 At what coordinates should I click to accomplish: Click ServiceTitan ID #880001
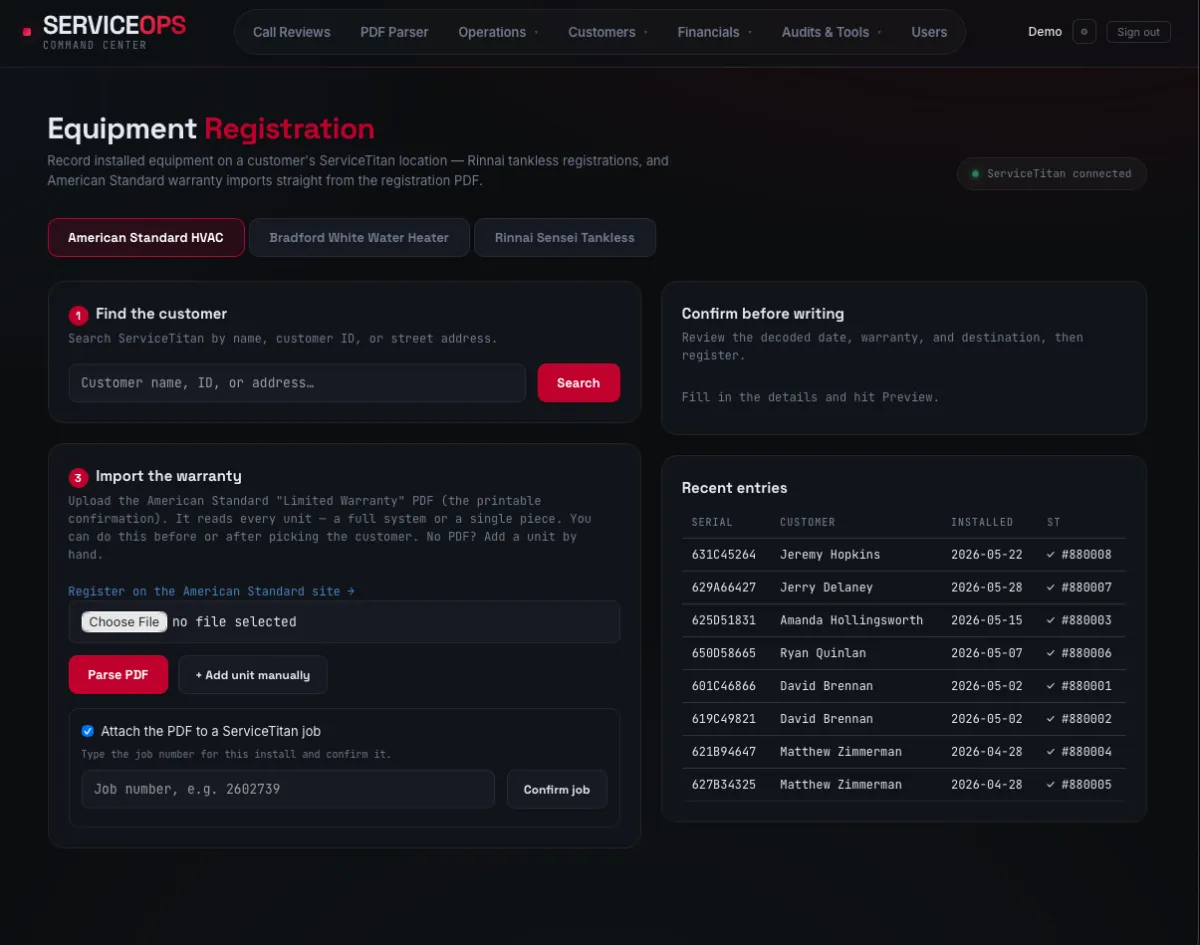[1086, 686]
